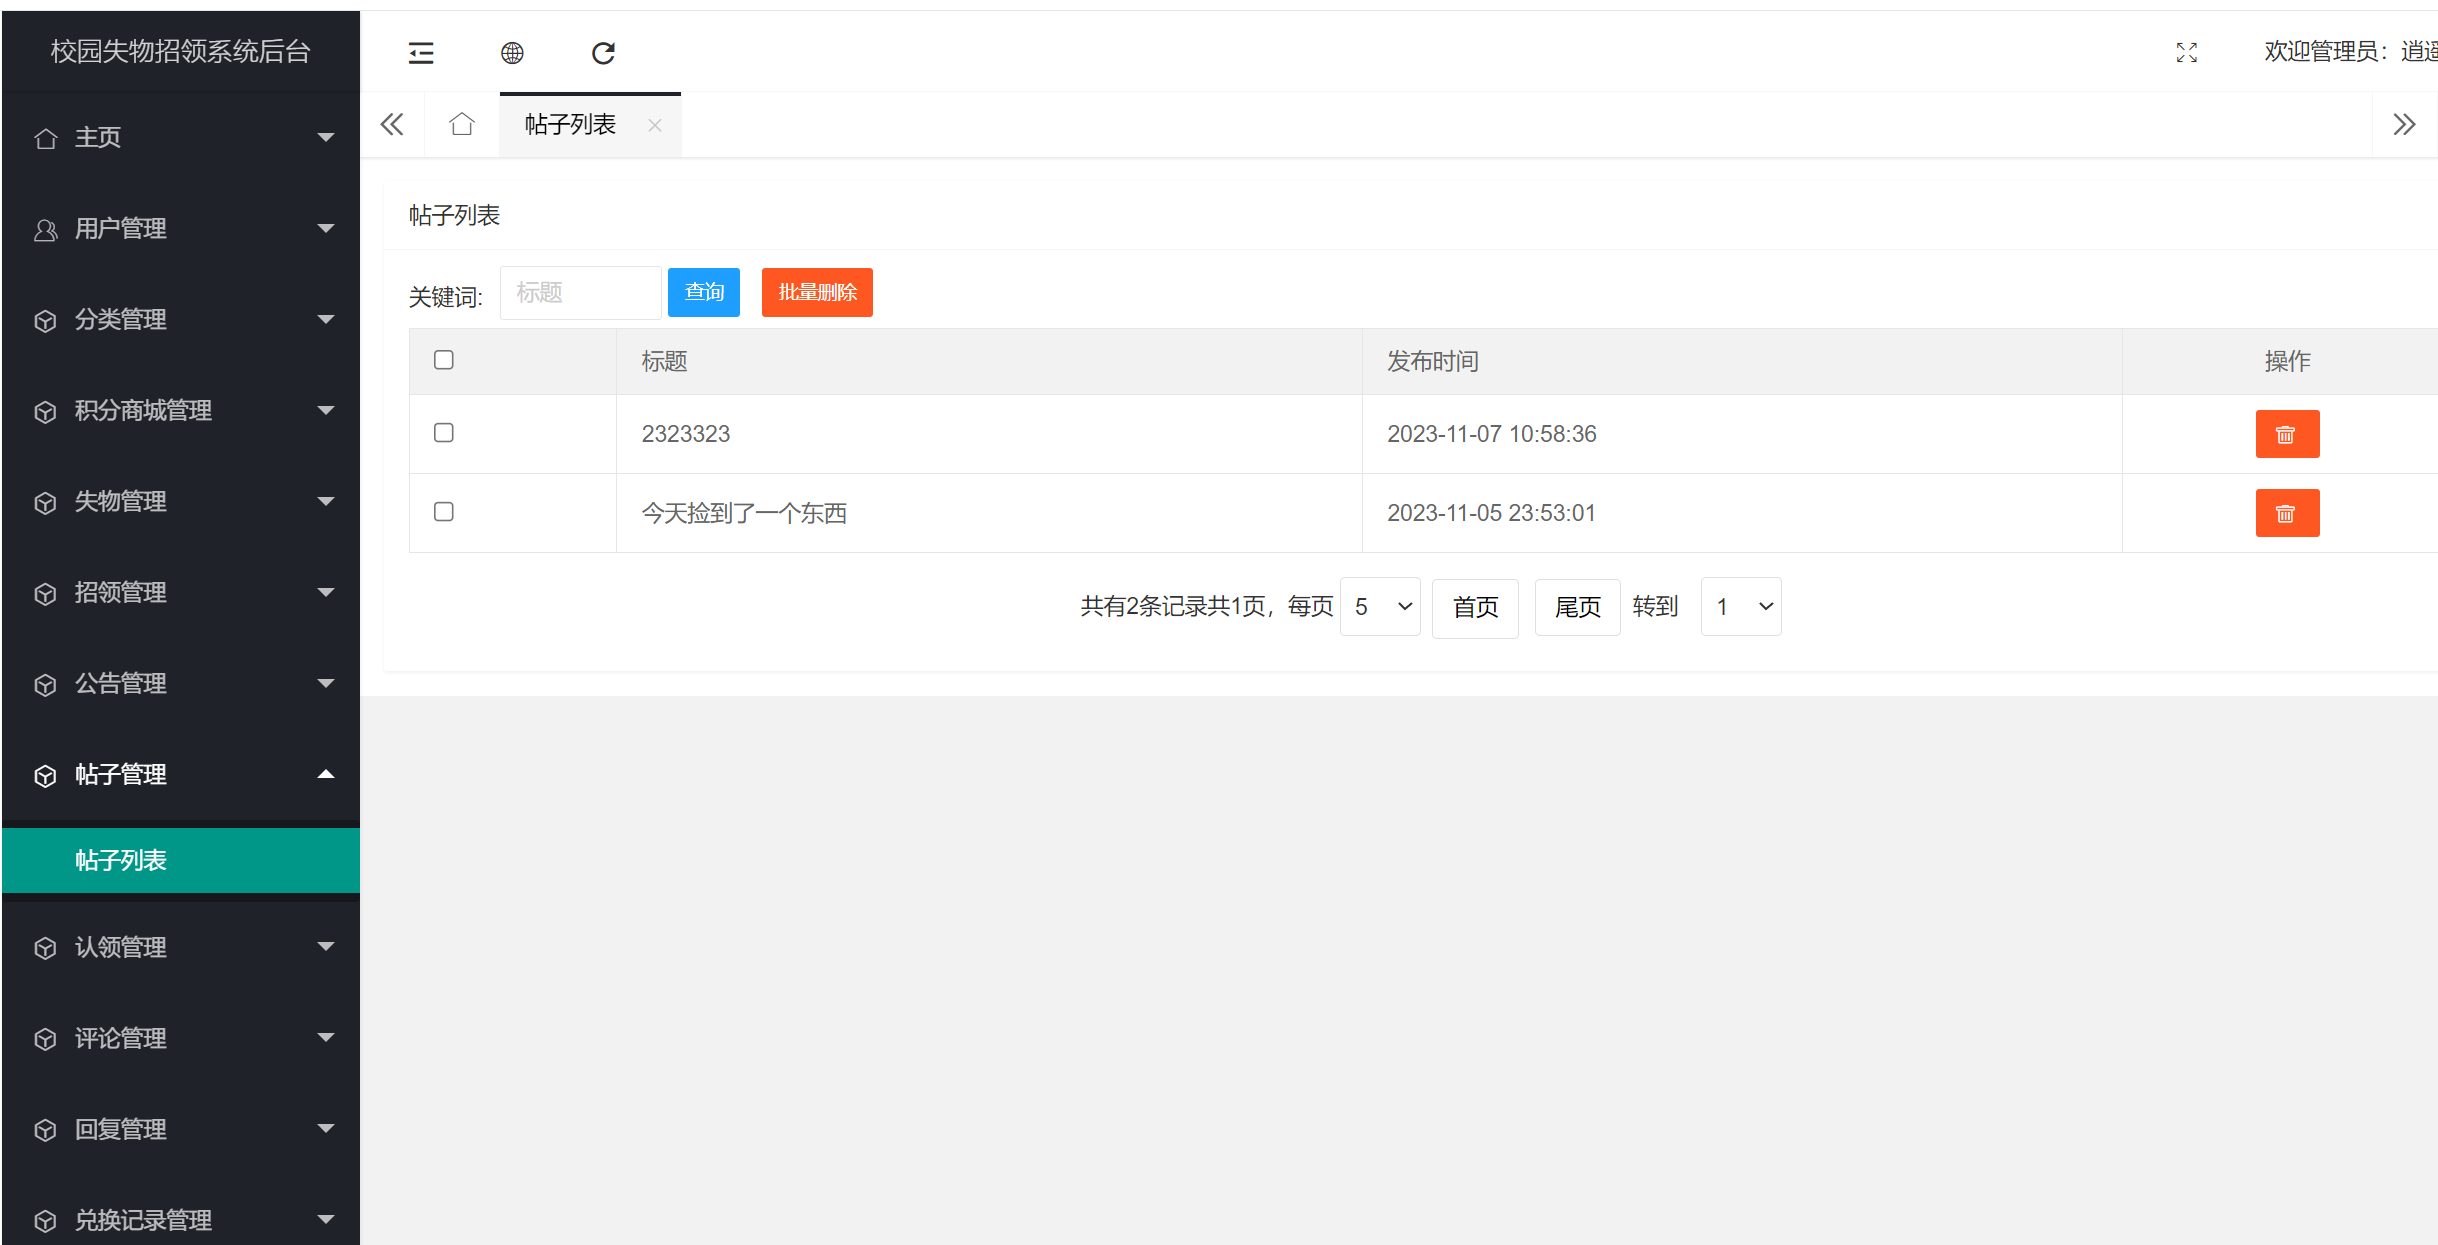Delete the post titled 2323323 using its trash icon
The width and height of the screenshot is (2438, 1245).
(x=2287, y=433)
